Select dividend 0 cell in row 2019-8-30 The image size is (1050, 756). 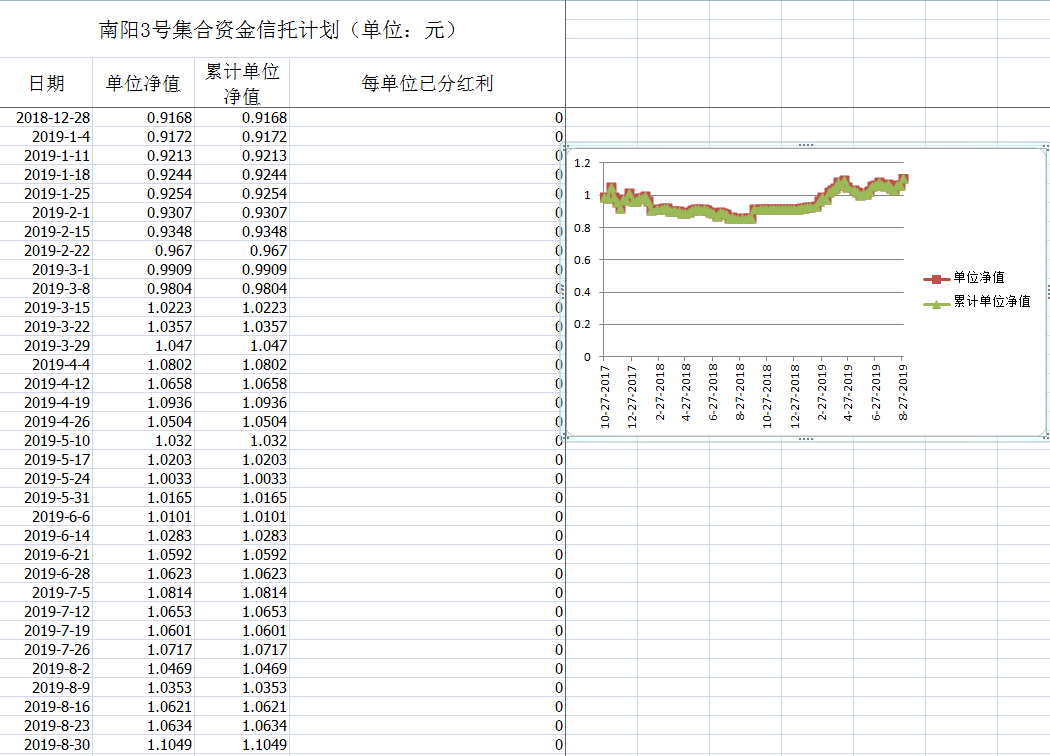click(x=427, y=745)
